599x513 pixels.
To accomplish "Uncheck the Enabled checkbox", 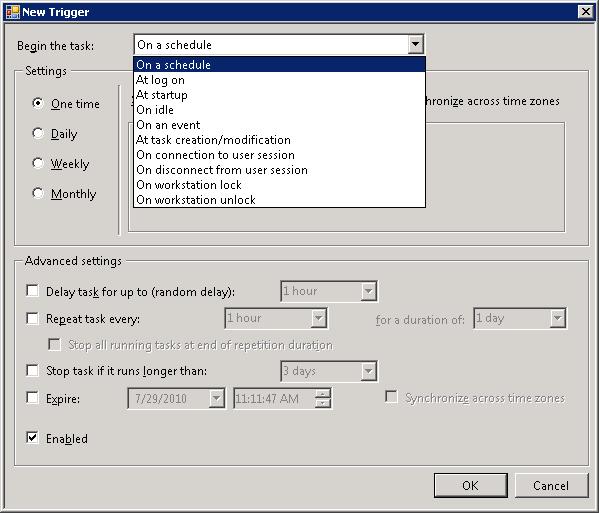I will click(x=32, y=437).
